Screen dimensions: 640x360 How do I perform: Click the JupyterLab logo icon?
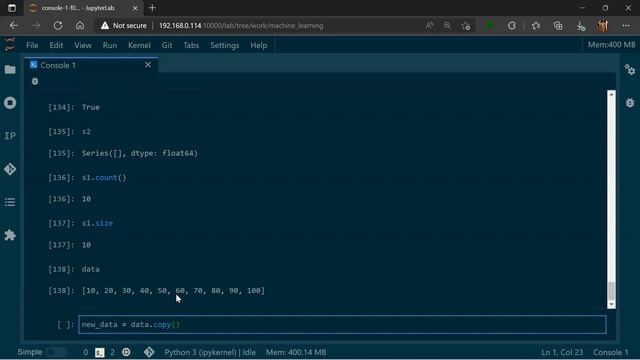tap(10, 44)
